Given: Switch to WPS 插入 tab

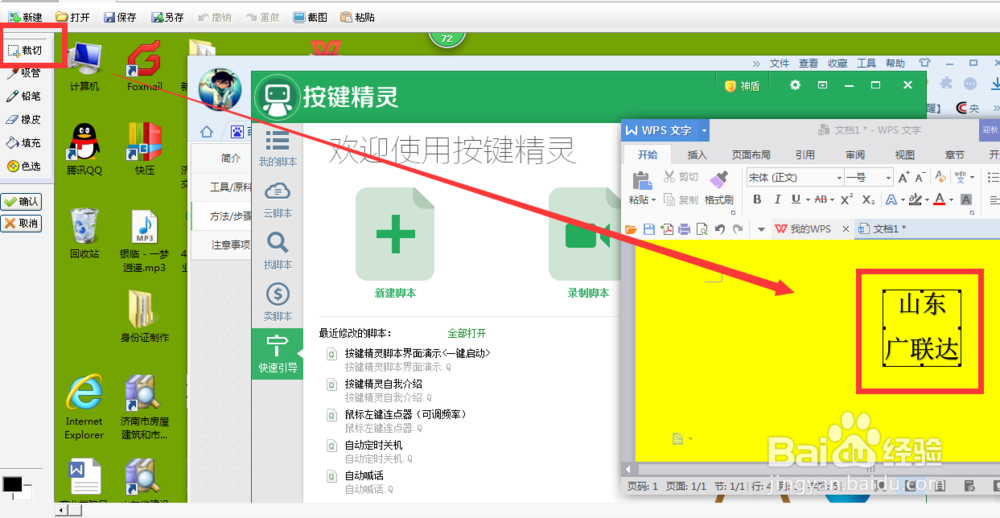Looking at the screenshot, I should (x=697, y=155).
